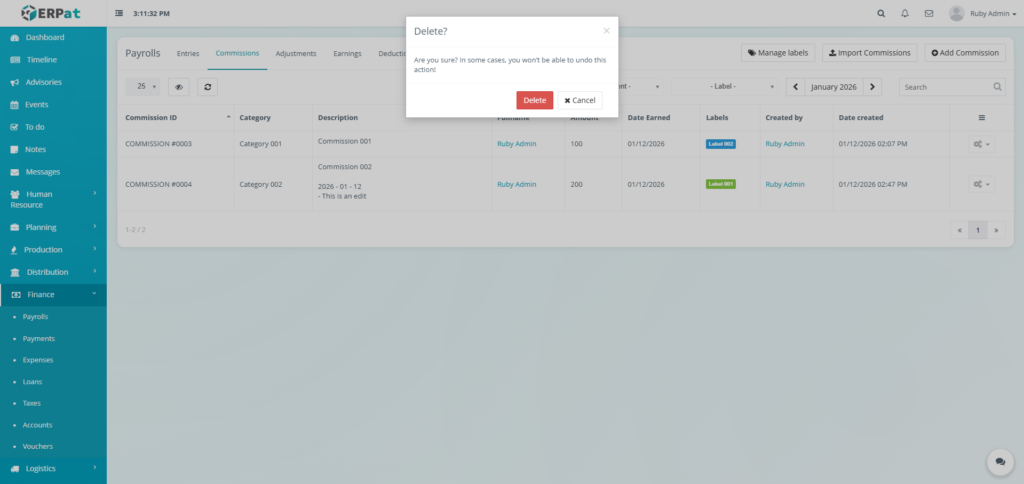Expand Human Resource sidebar menu
The image size is (1024, 484).
point(53,199)
